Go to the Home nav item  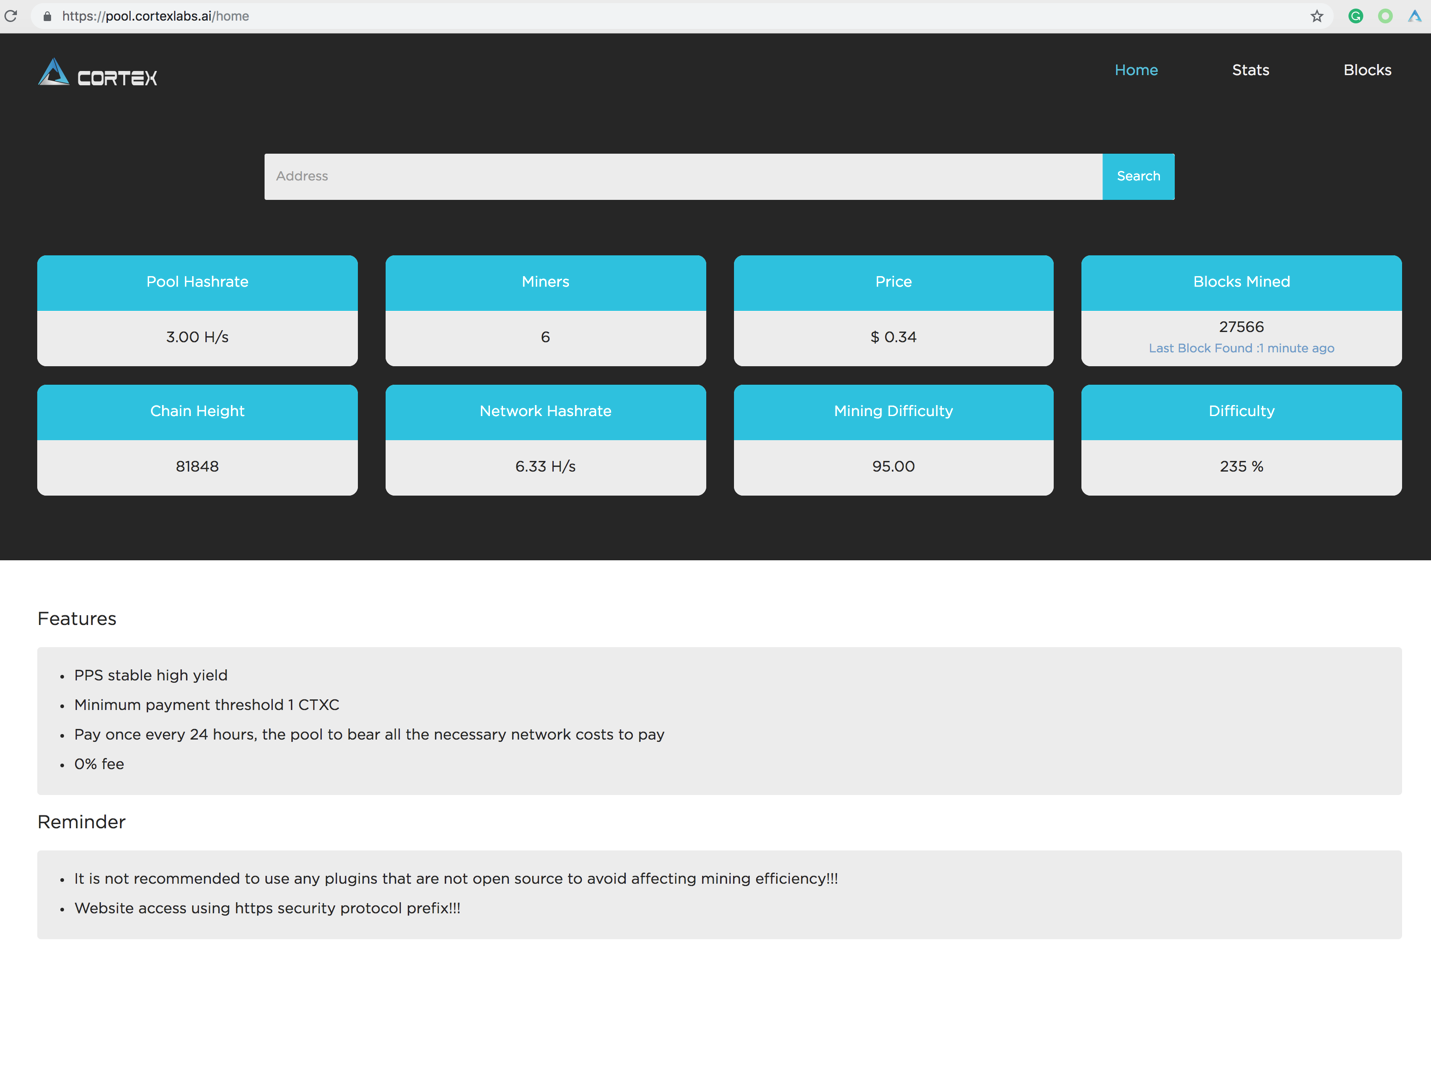1136,70
